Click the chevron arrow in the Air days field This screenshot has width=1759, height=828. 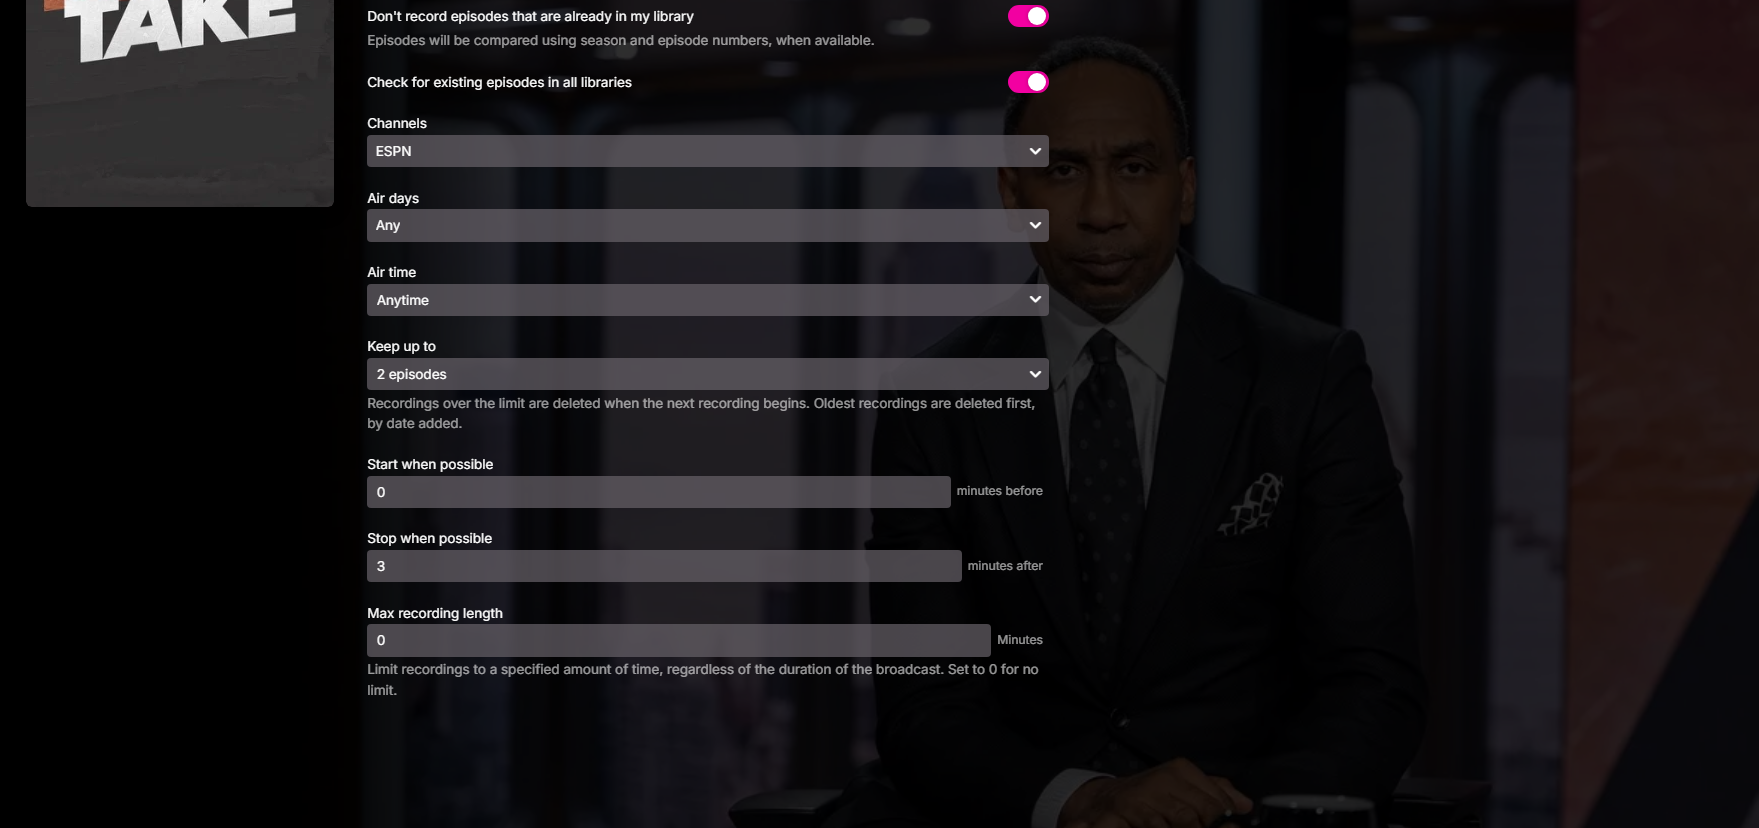point(1035,225)
